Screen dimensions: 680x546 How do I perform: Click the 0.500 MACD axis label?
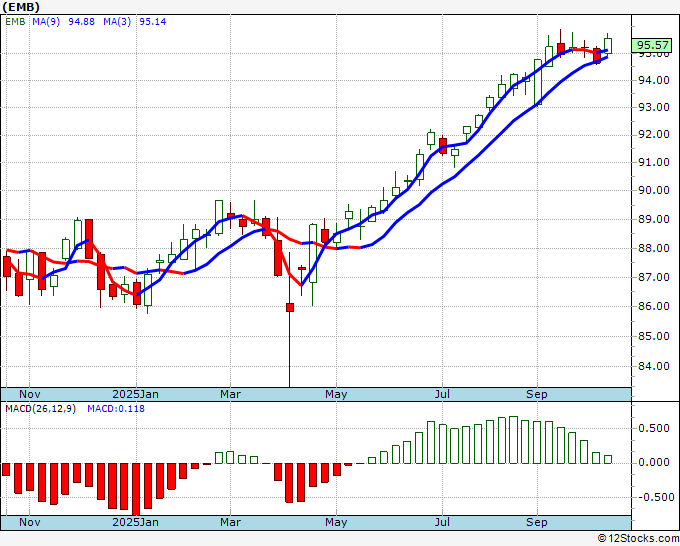click(654, 428)
